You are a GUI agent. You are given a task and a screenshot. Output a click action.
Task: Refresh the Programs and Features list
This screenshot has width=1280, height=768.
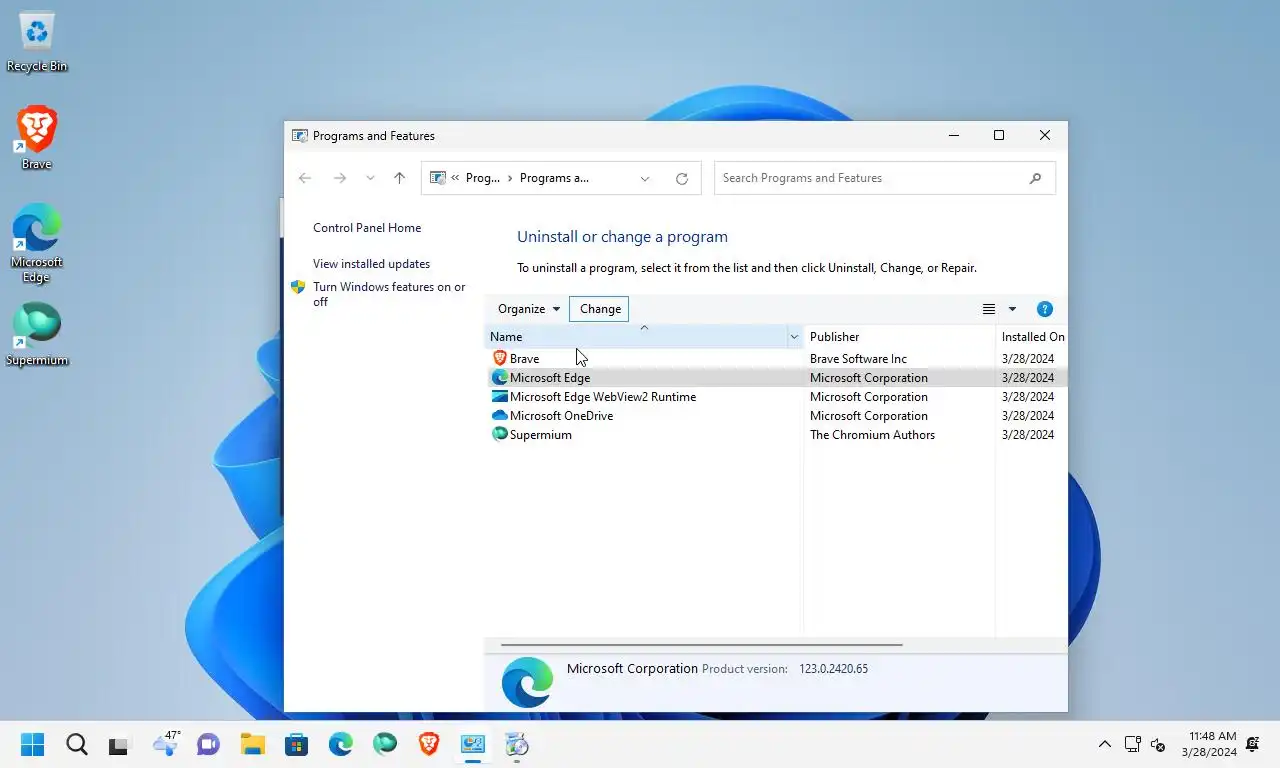pyautogui.click(x=682, y=179)
